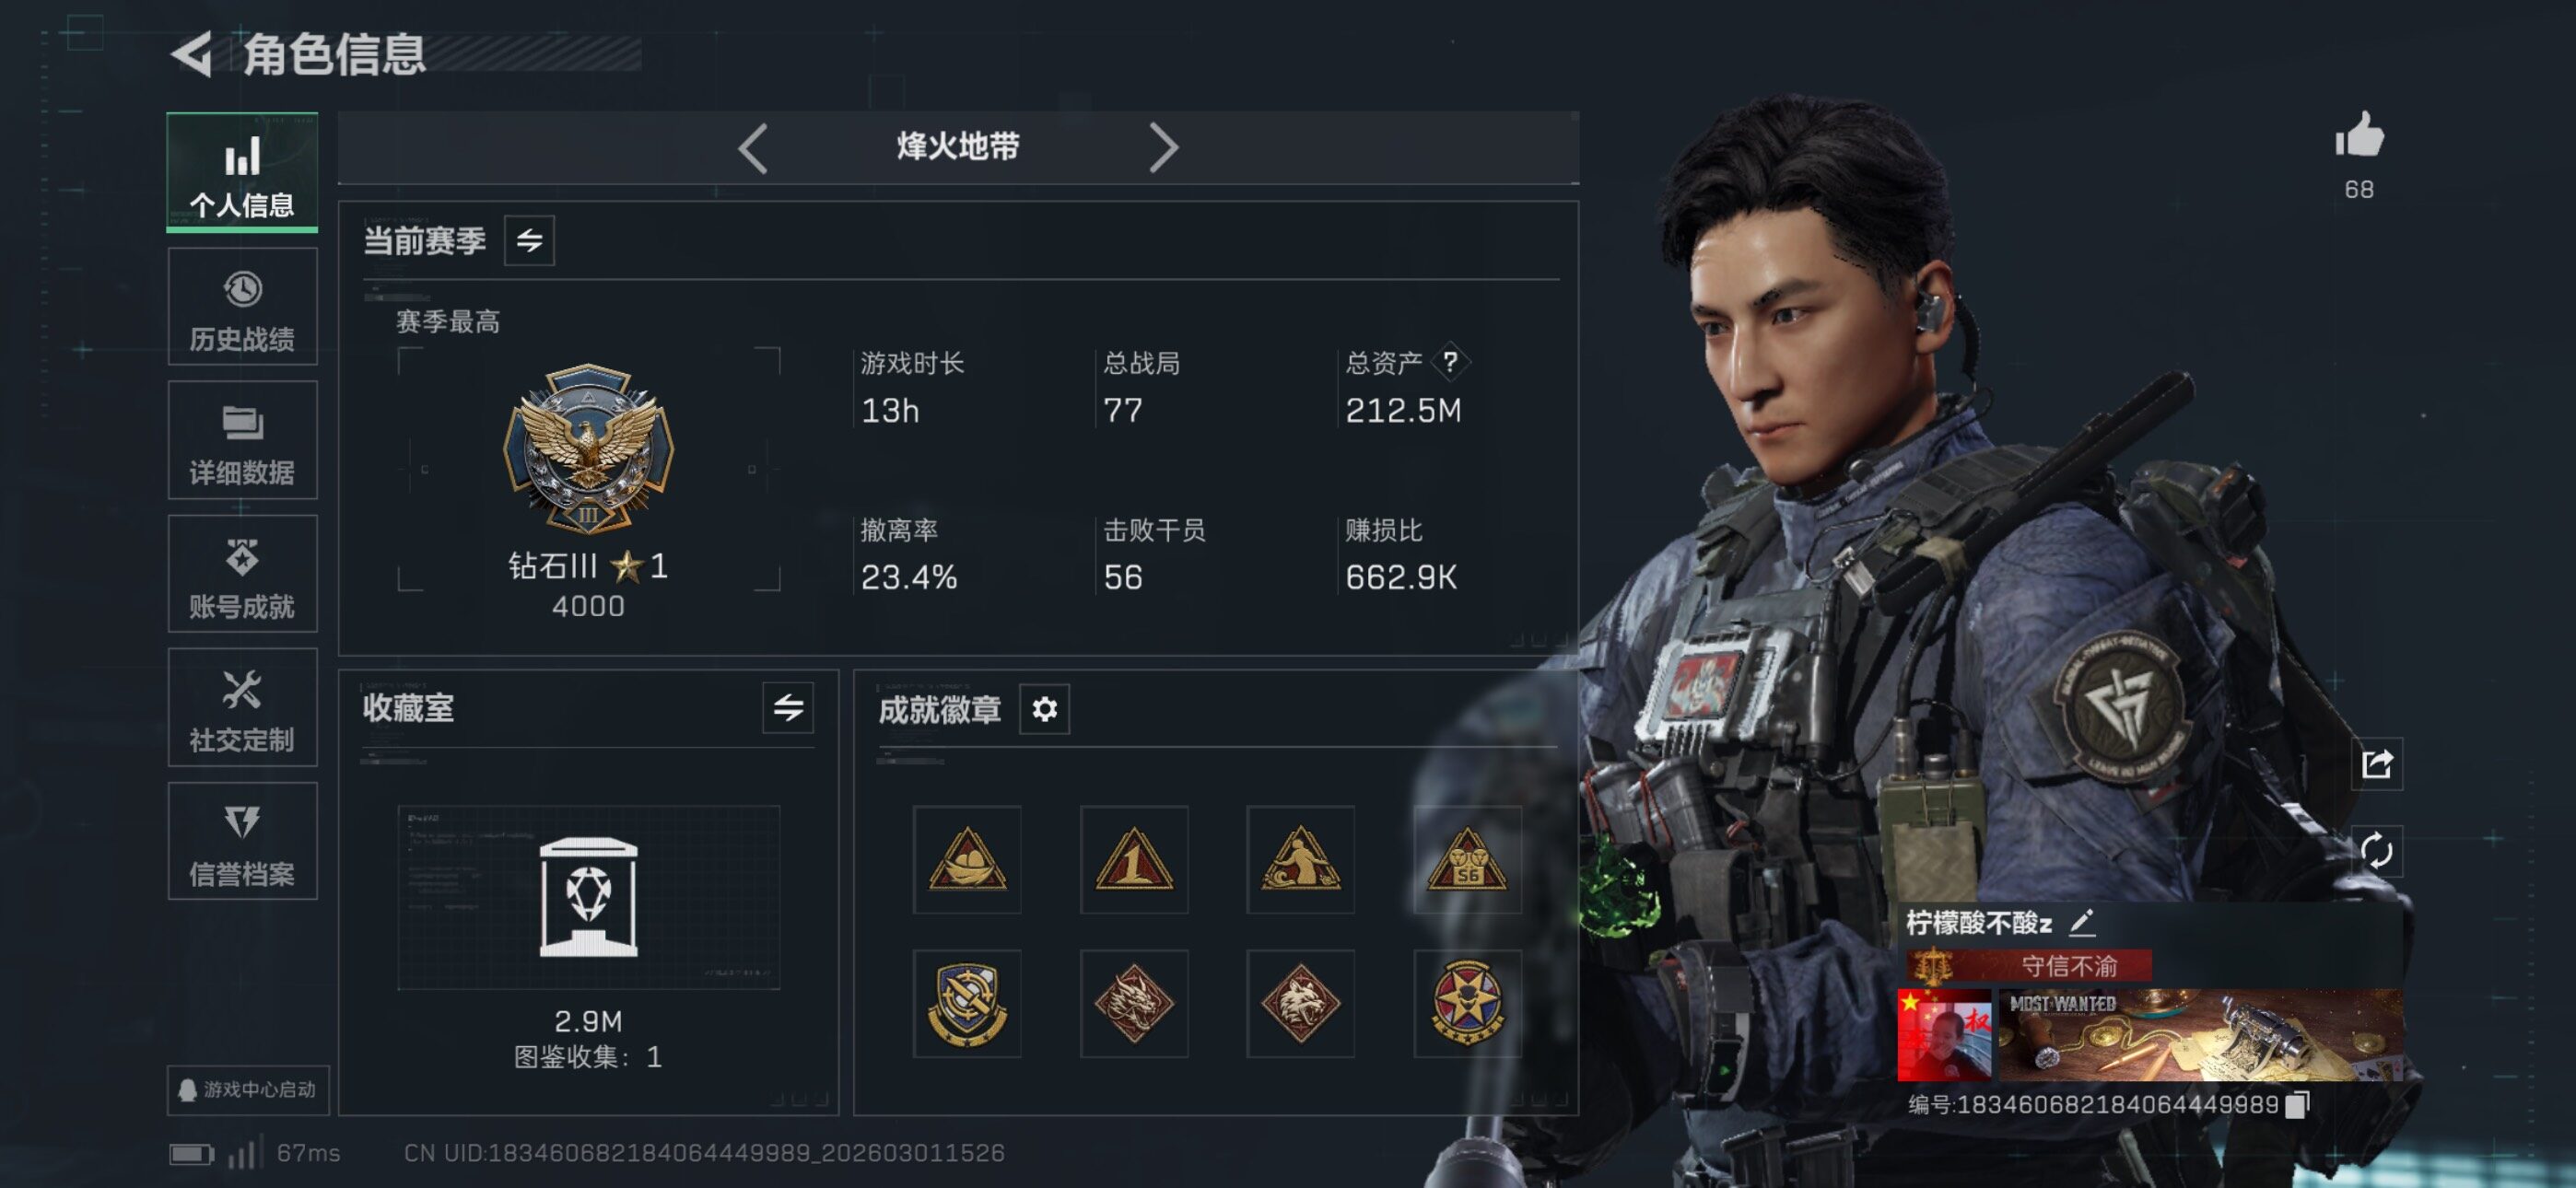Screen dimensions: 2576x1188
Task: Click the player avatar picture
Action: [1944, 1035]
